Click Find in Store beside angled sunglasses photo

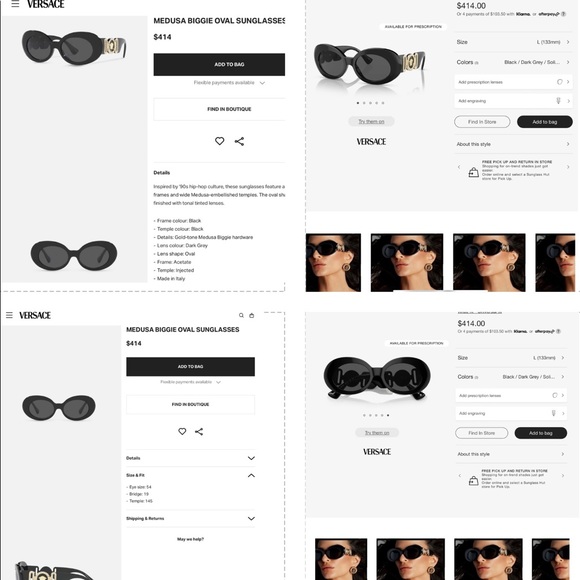coord(482,122)
